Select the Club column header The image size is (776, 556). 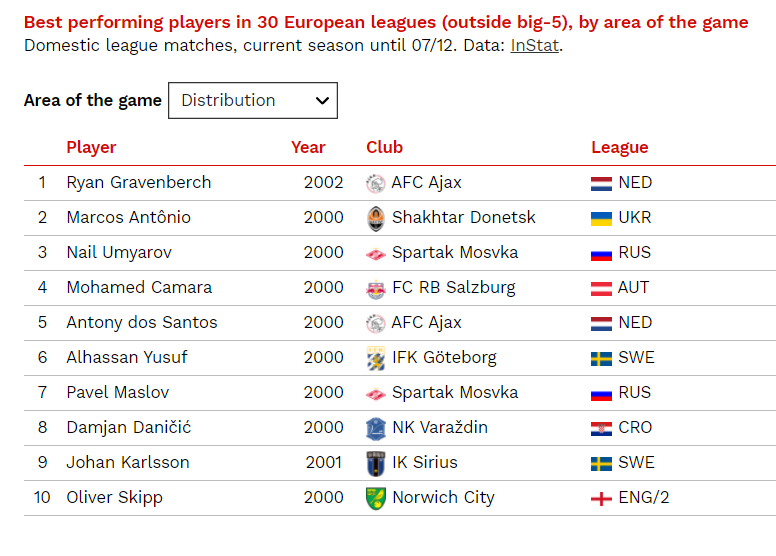pos(385,148)
